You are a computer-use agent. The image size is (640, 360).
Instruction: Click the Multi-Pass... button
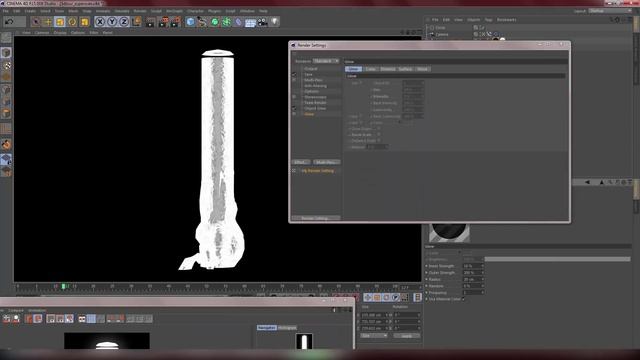coord(327,162)
